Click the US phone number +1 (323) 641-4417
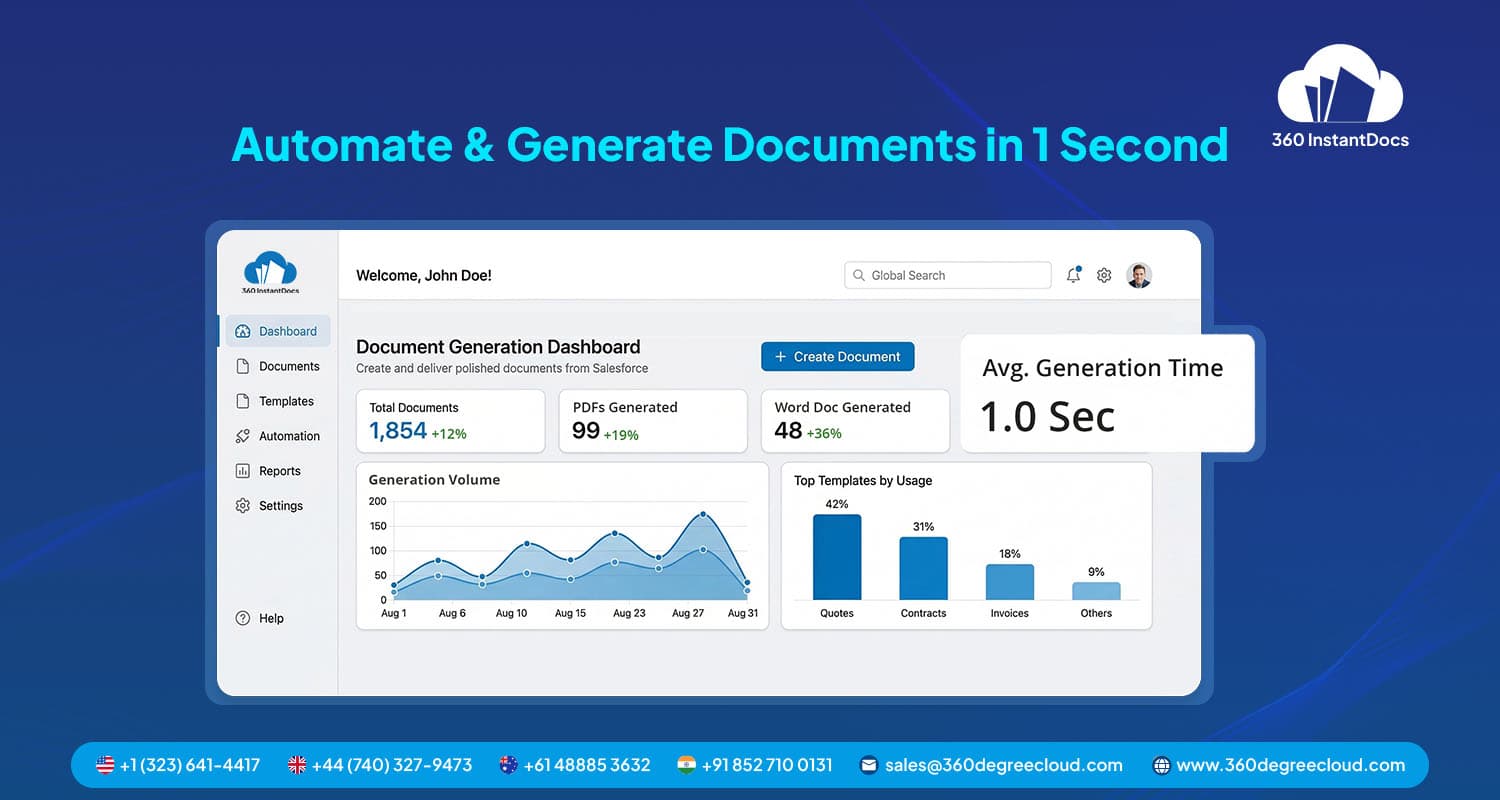This screenshot has height=800, width=1500. (x=189, y=765)
